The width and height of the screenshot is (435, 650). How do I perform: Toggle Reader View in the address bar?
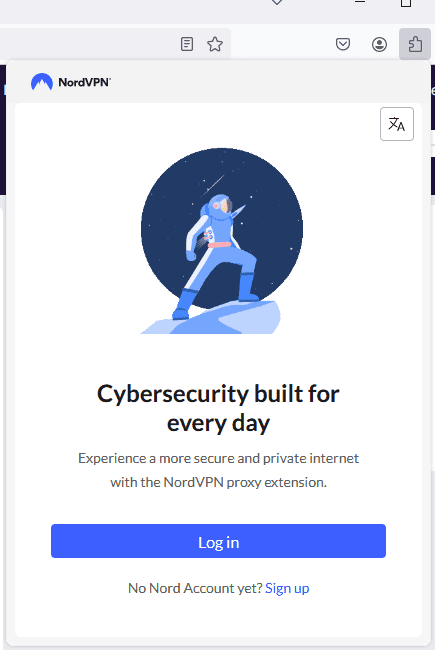[x=187, y=44]
